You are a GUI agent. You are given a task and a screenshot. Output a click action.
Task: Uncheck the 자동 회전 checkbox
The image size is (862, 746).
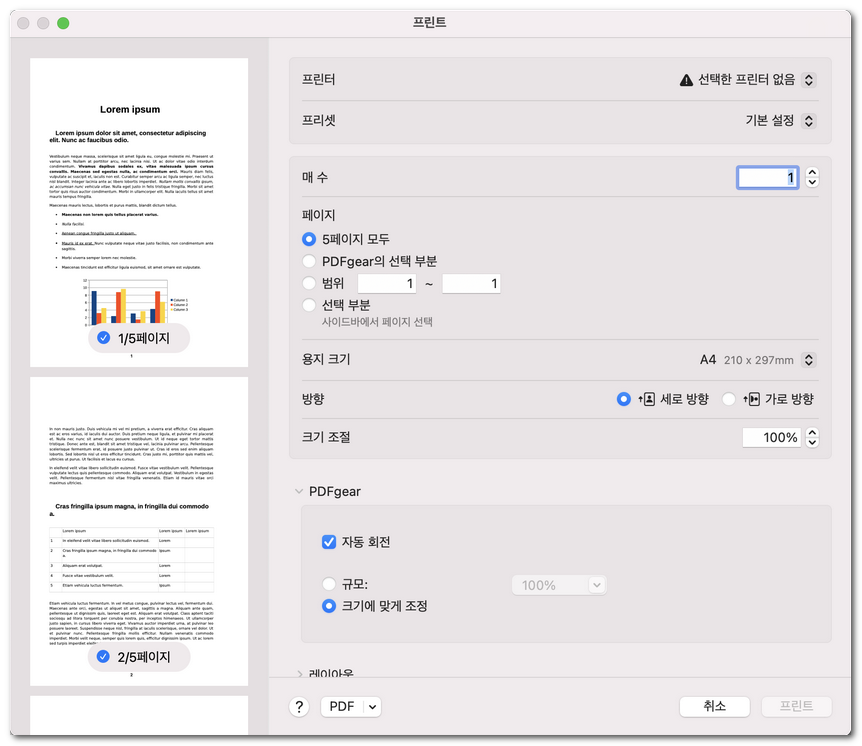coord(329,542)
